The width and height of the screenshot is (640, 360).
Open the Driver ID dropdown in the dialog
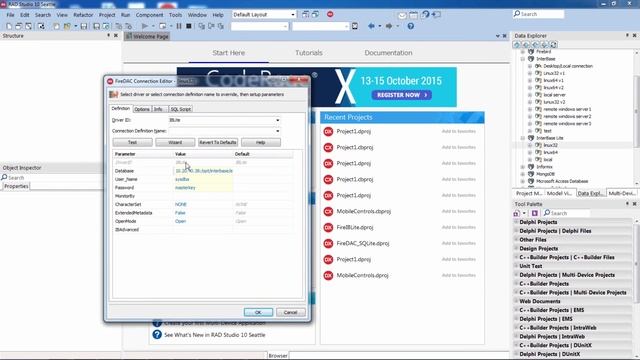tap(278, 120)
